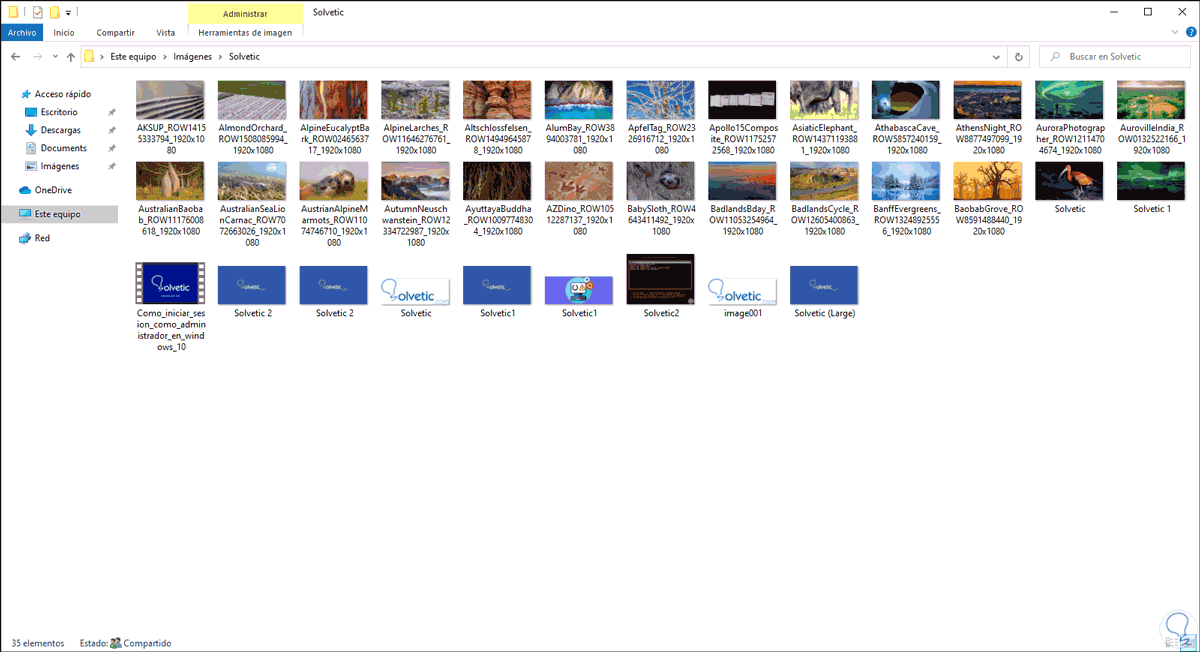Select the AuroraPhotographer image thumbnail
Screen dimensions: 1200x652
pos(1069,100)
